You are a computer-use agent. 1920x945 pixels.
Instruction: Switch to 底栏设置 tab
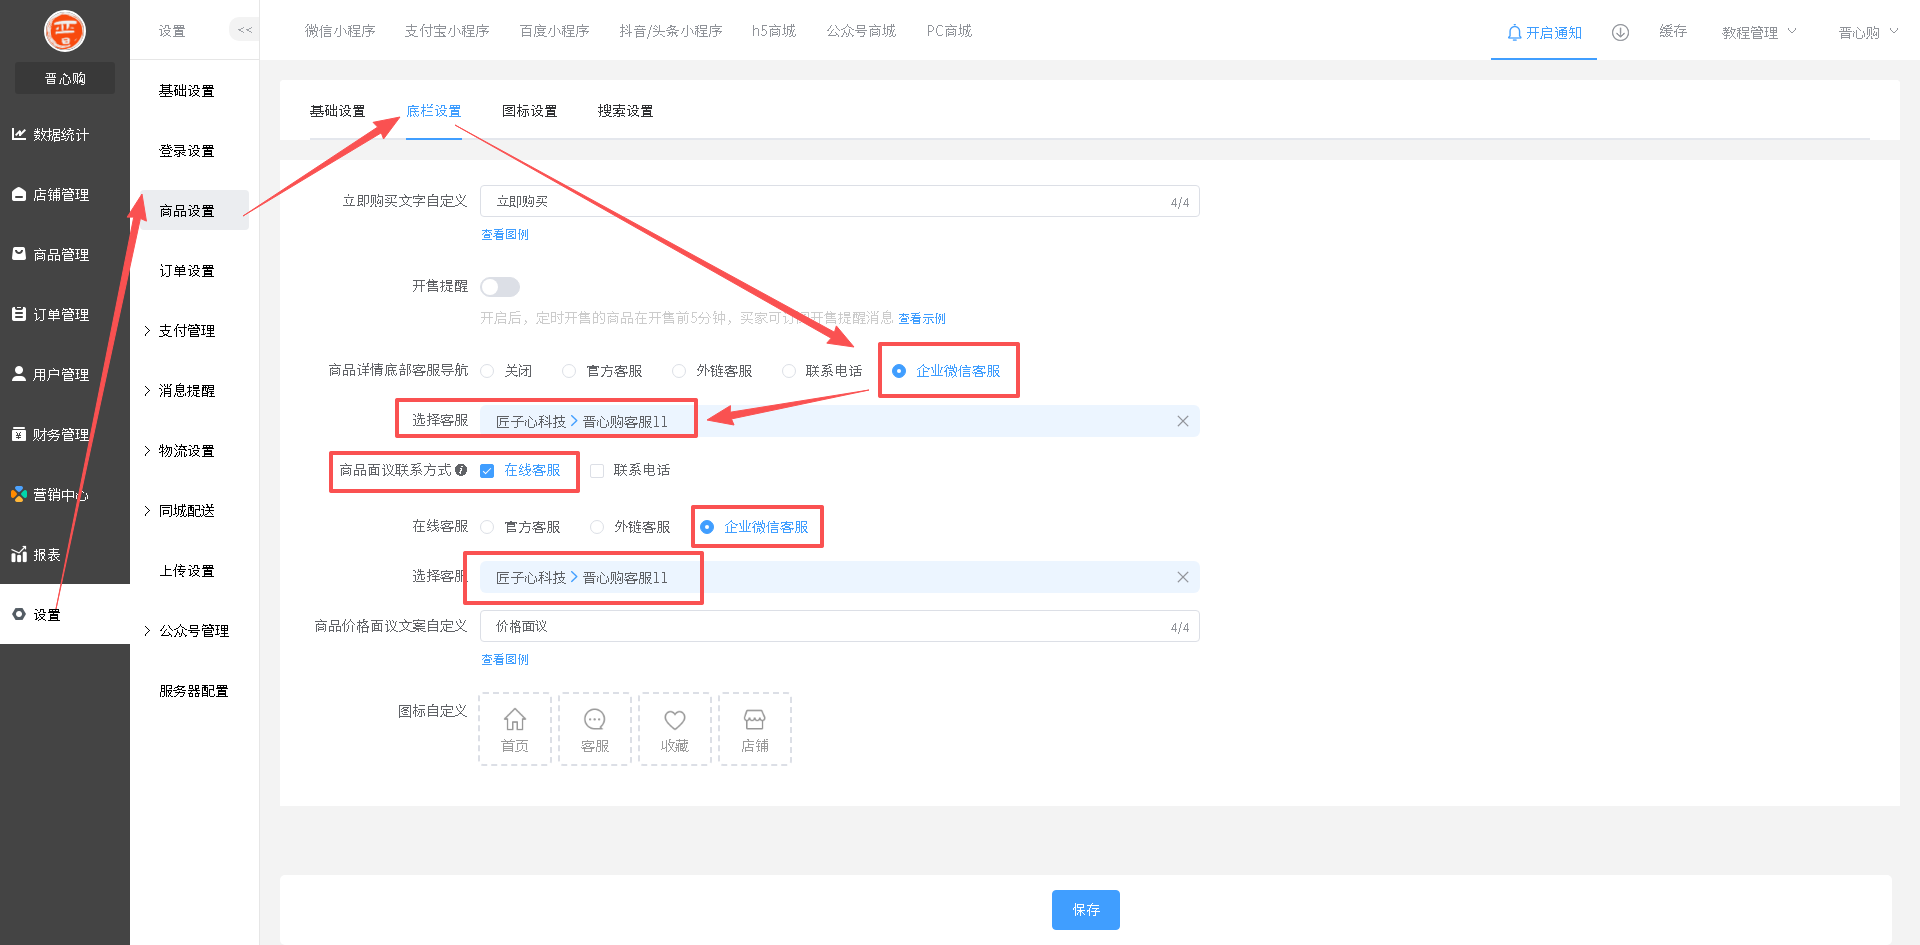(433, 111)
